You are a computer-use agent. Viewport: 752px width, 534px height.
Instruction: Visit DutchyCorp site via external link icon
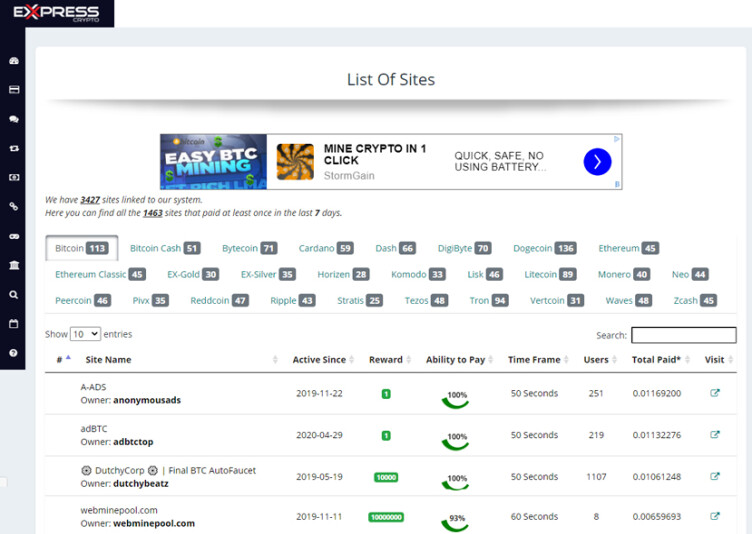coord(715,476)
